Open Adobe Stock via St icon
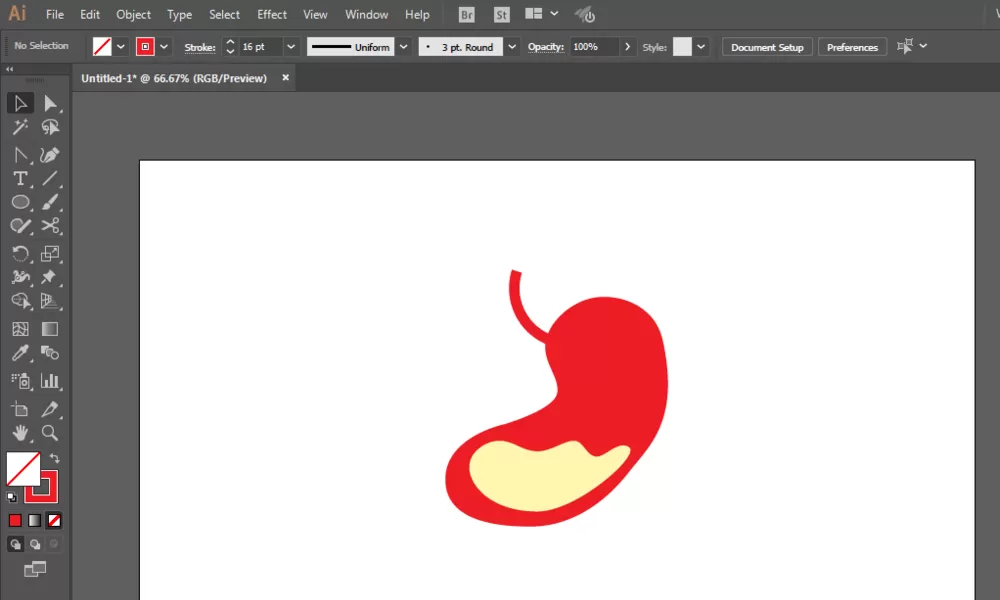 [x=502, y=15]
